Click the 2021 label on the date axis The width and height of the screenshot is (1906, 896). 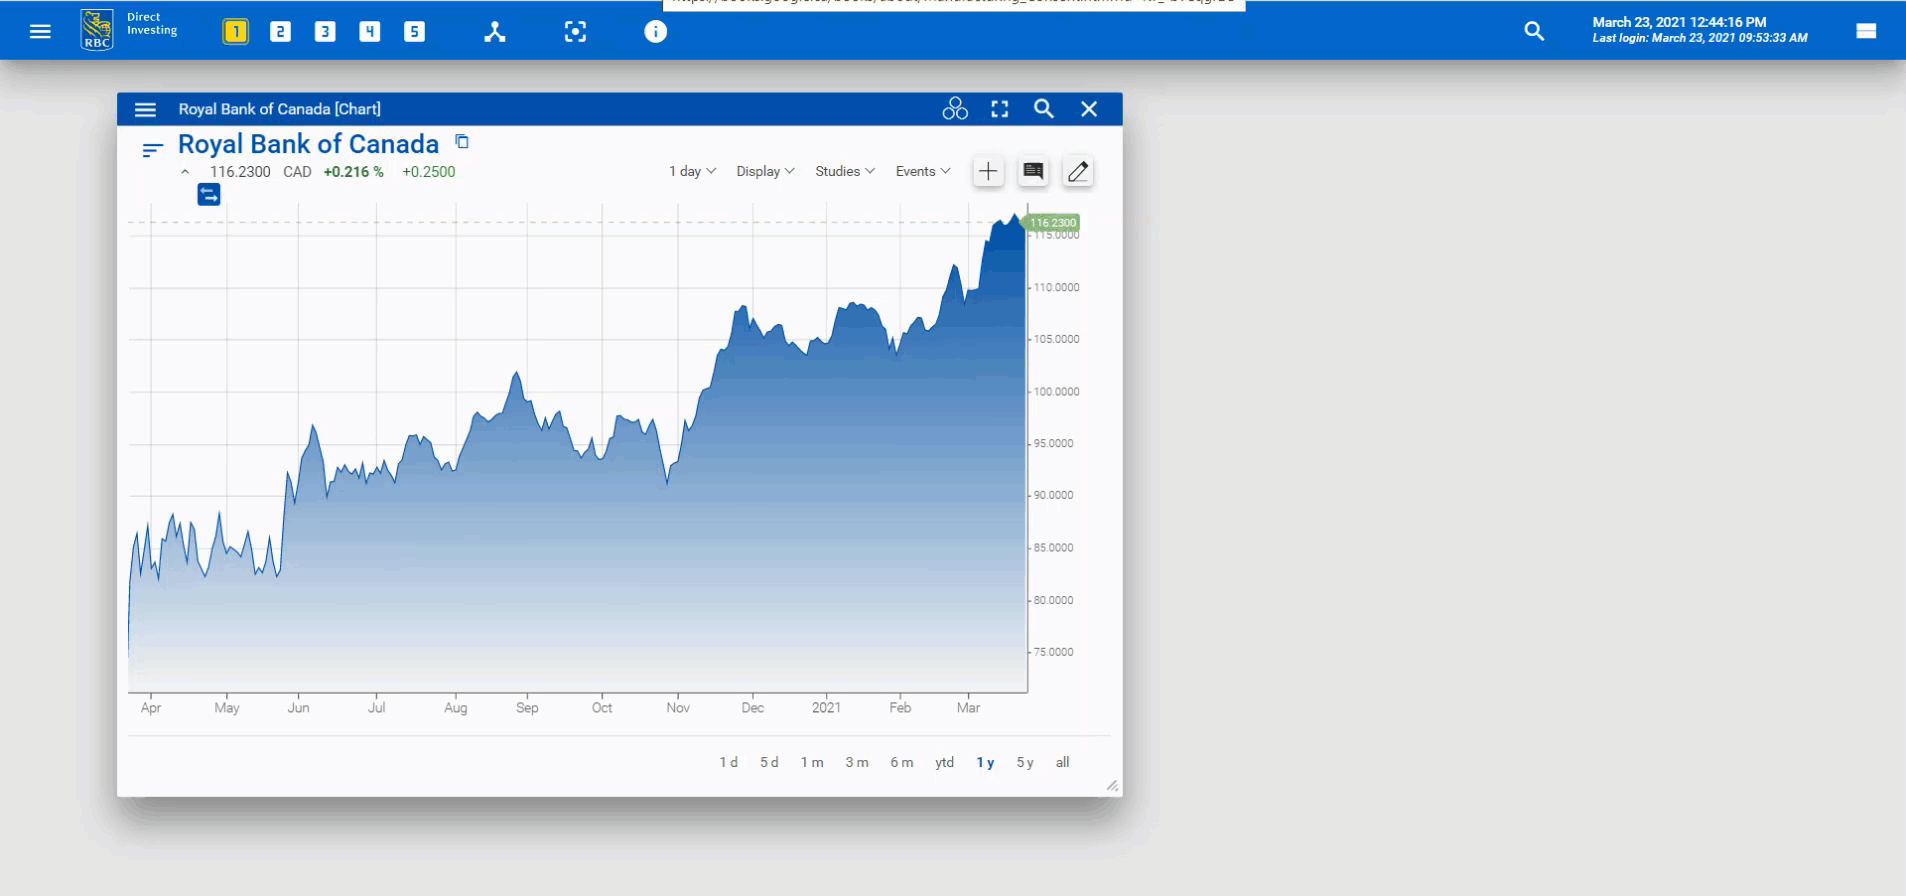click(826, 707)
